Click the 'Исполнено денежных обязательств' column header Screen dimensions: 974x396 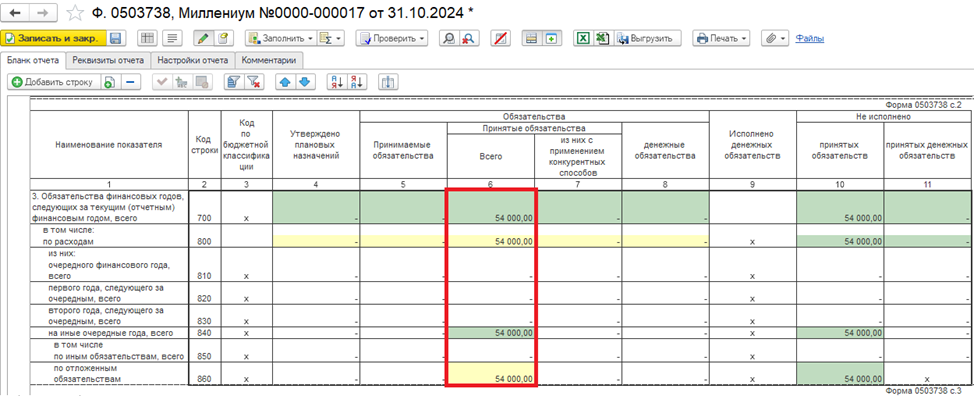coord(753,145)
